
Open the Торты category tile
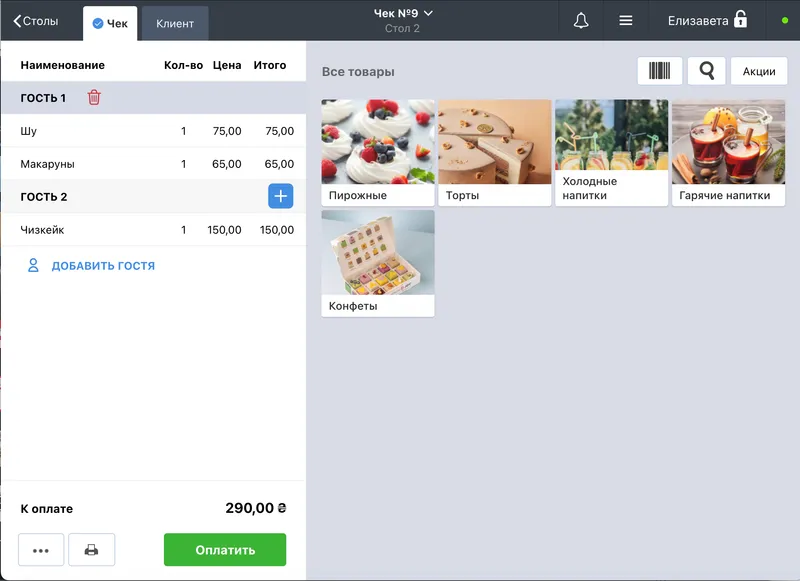pyautogui.click(x=494, y=152)
